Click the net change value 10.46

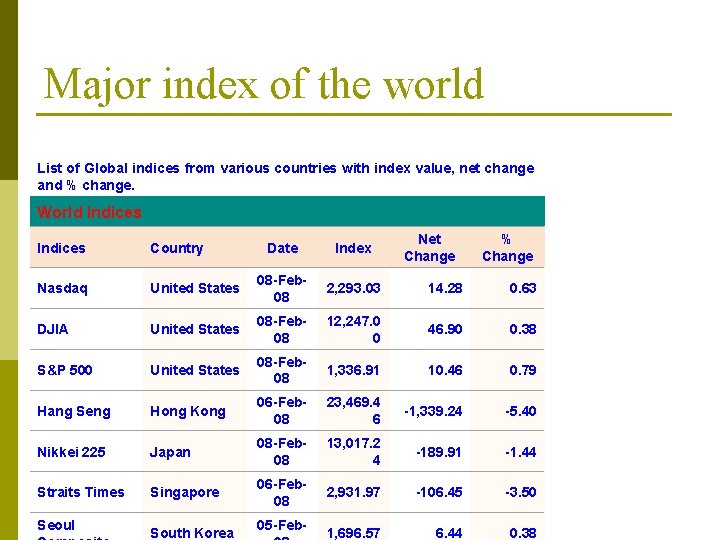tap(445, 370)
